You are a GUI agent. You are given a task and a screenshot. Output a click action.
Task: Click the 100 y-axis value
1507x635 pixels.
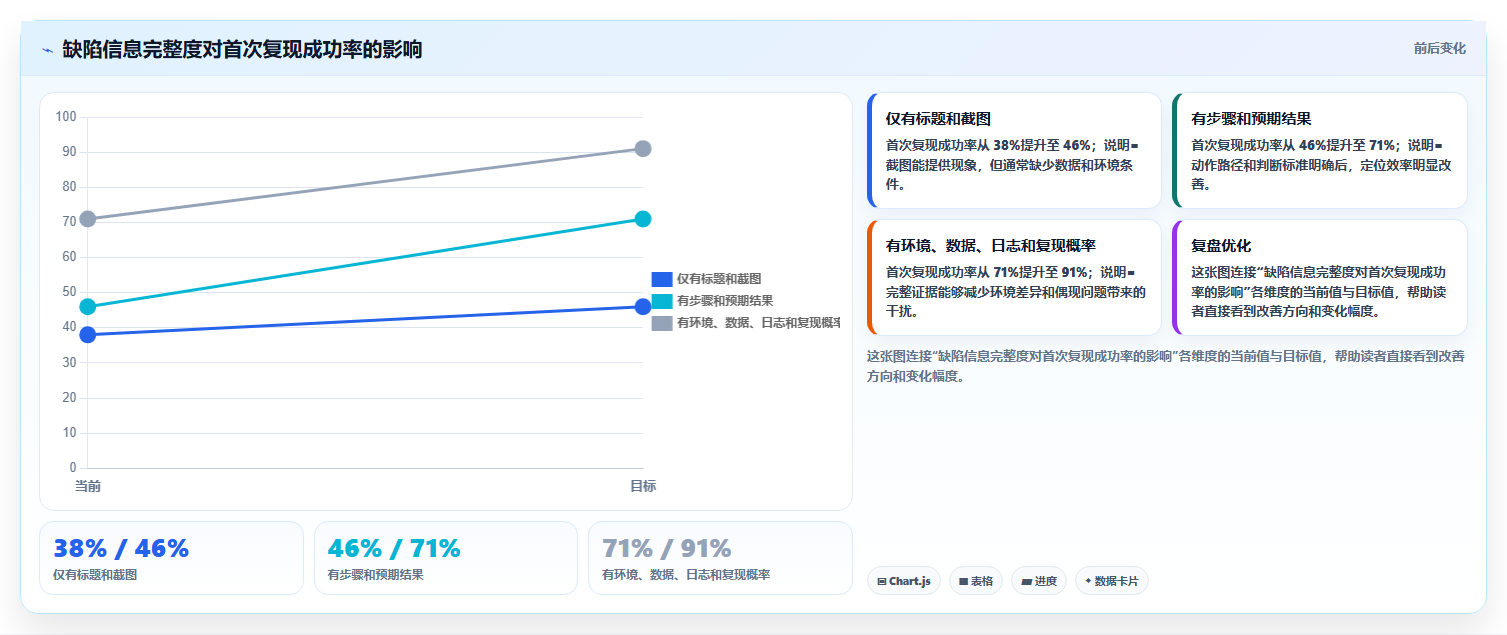coord(66,117)
